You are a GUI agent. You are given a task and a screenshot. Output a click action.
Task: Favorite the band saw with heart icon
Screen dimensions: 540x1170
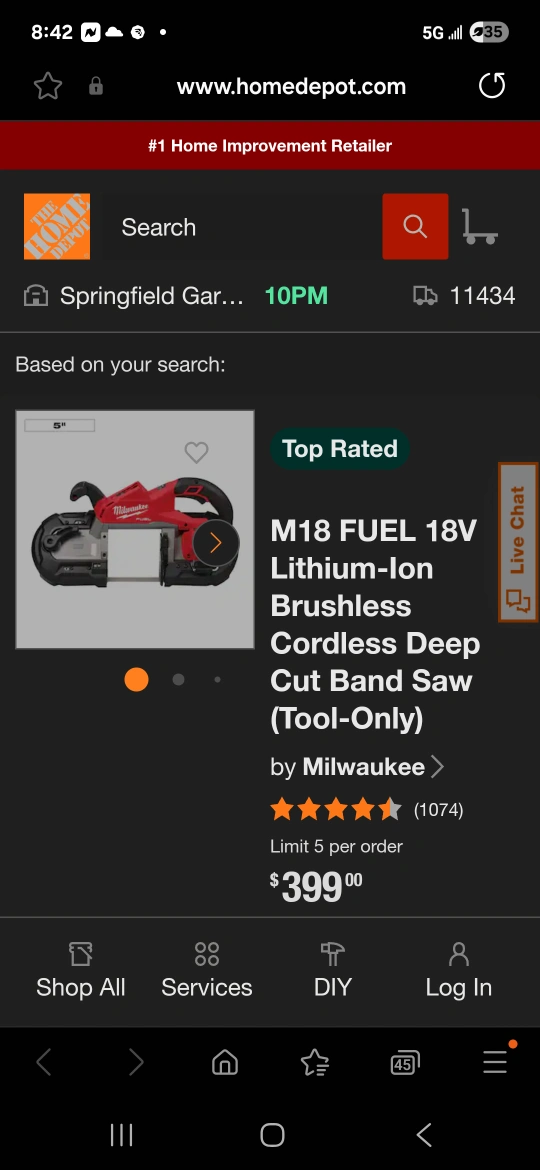coord(196,452)
